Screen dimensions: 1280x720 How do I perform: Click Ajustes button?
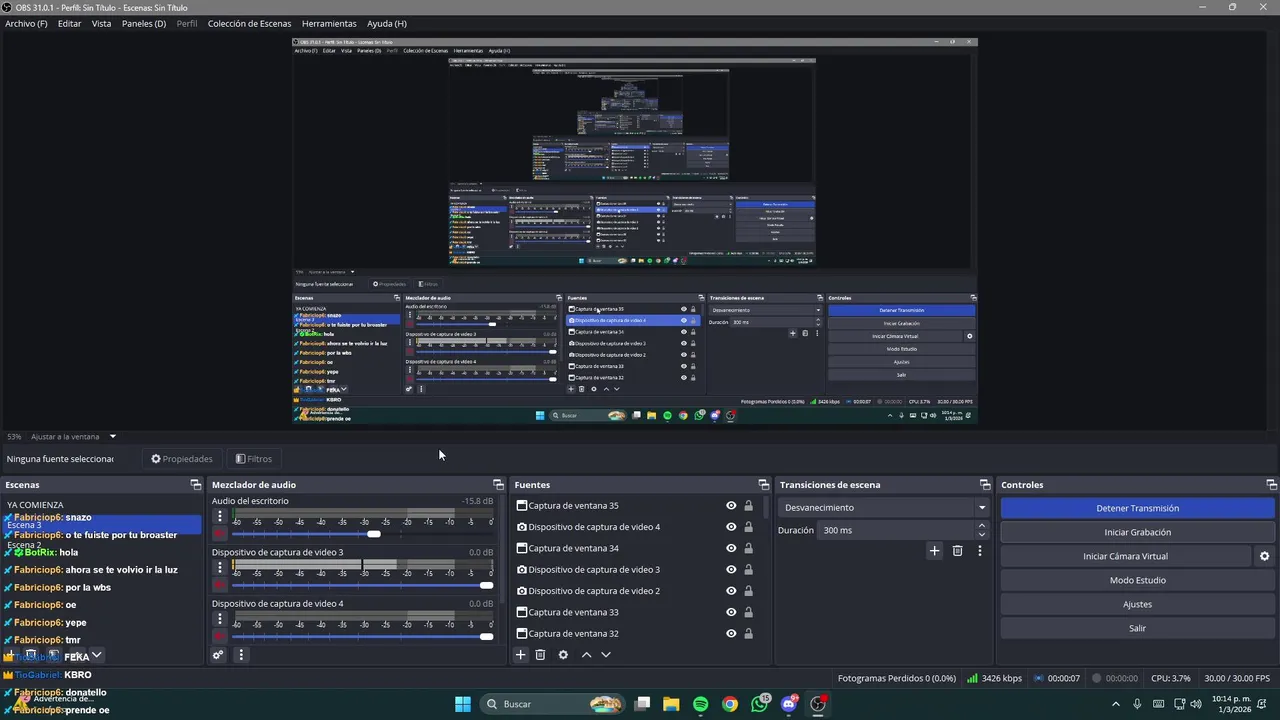(1137, 604)
